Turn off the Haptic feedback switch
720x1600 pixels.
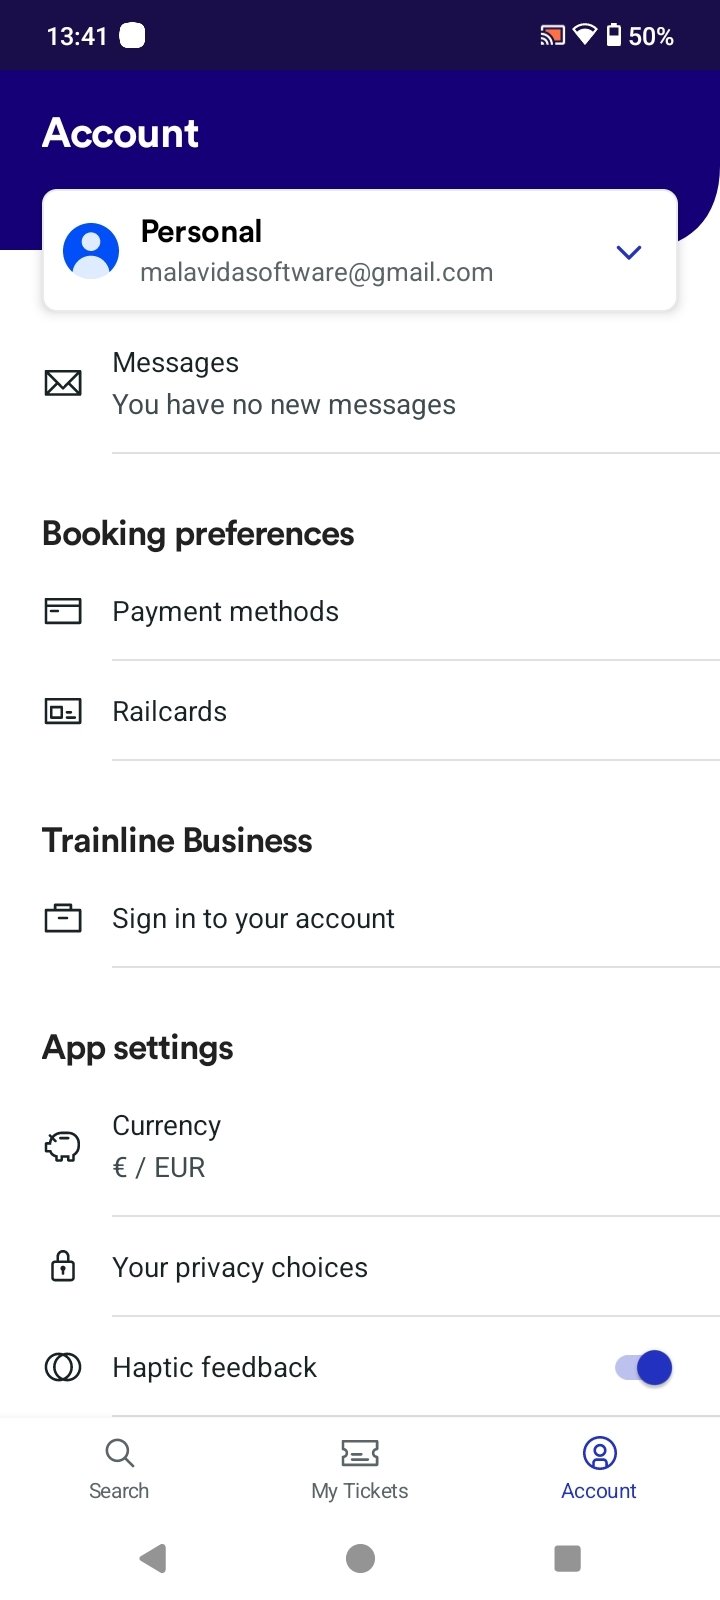pyautogui.click(x=643, y=1367)
